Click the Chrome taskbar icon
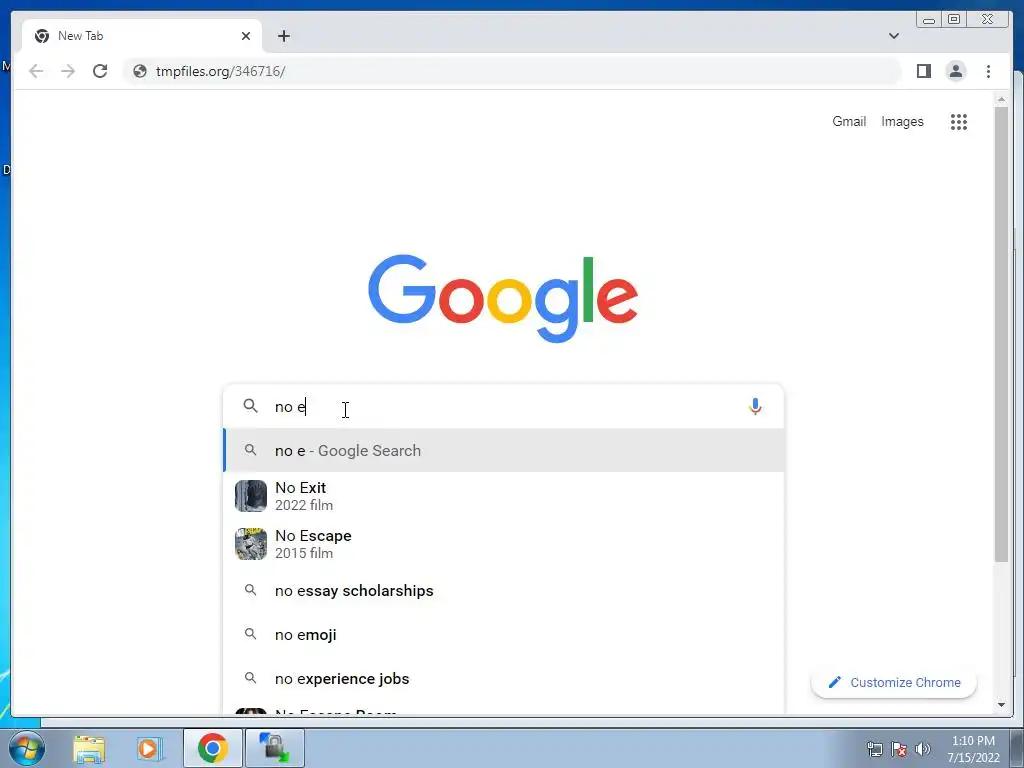Viewport: 1024px width, 768px height. point(212,748)
